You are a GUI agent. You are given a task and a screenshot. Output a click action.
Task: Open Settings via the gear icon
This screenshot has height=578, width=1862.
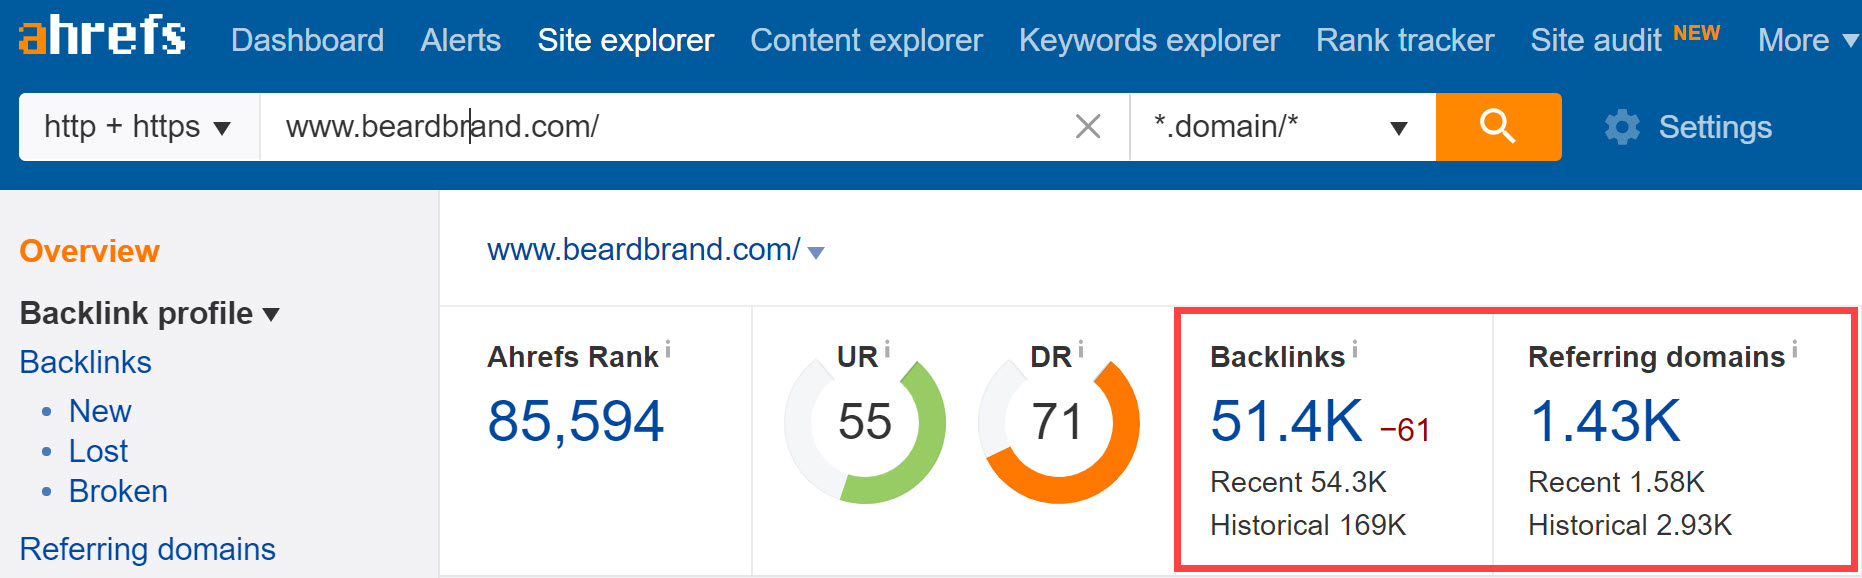tap(1622, 127)
